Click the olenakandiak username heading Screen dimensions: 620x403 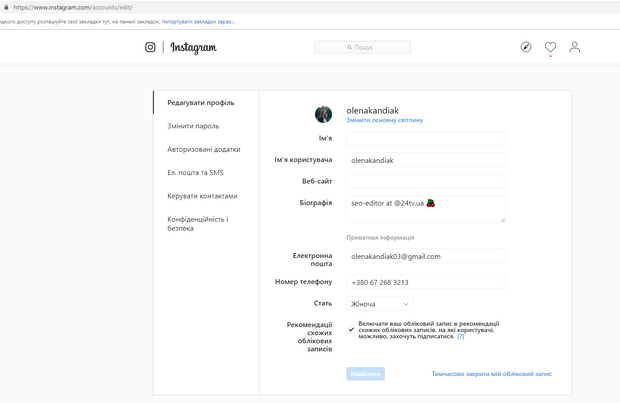coord(372,111)
